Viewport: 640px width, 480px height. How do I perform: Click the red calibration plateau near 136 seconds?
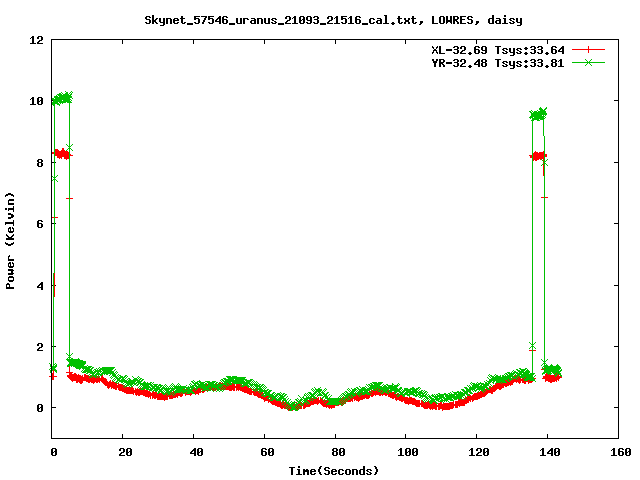538,156
